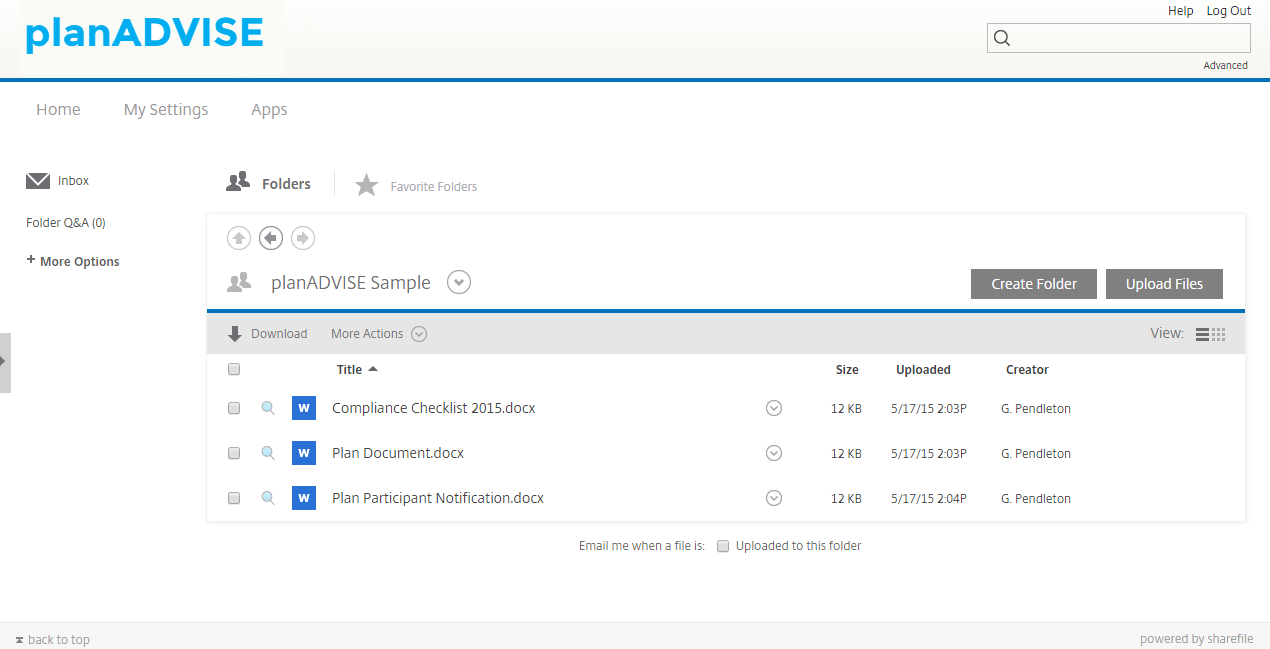This screenshot has width=1270, height=649.
Task: Open Inbox link in sidebar
Action: tap(73, 181)
